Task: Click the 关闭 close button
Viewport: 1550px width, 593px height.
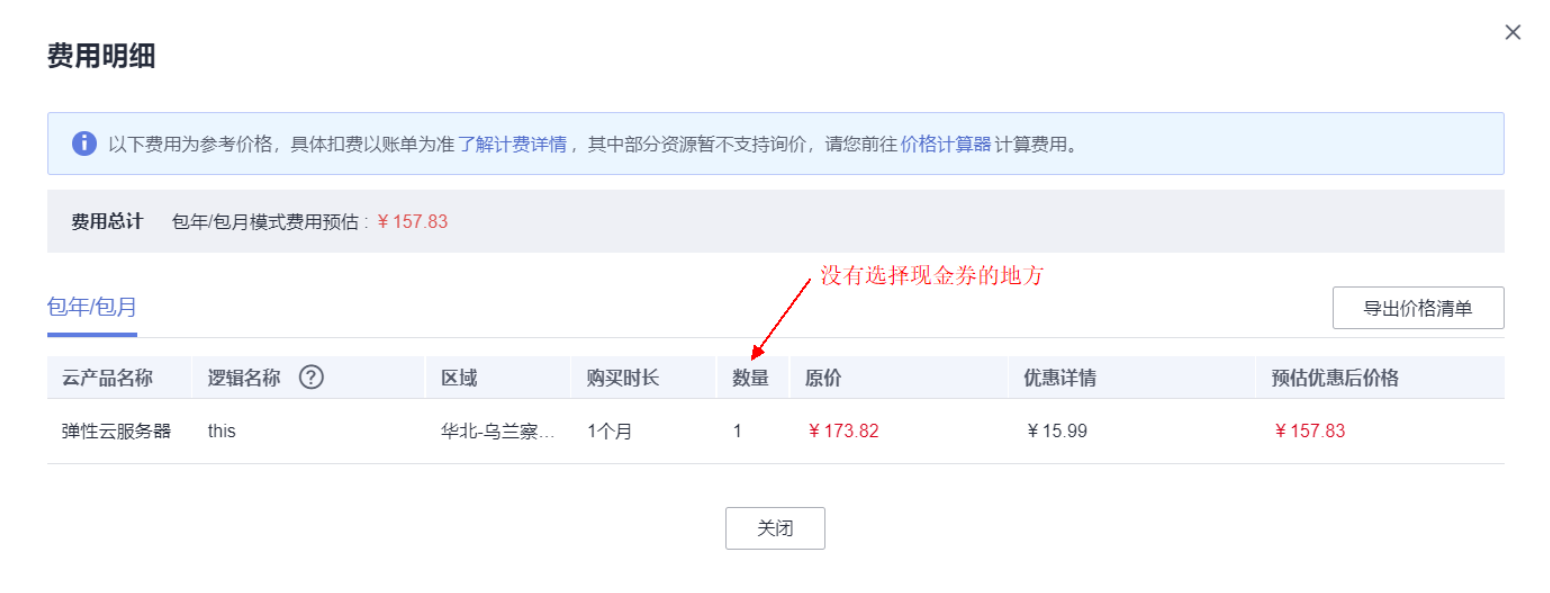Action: [x=775, y=528]
